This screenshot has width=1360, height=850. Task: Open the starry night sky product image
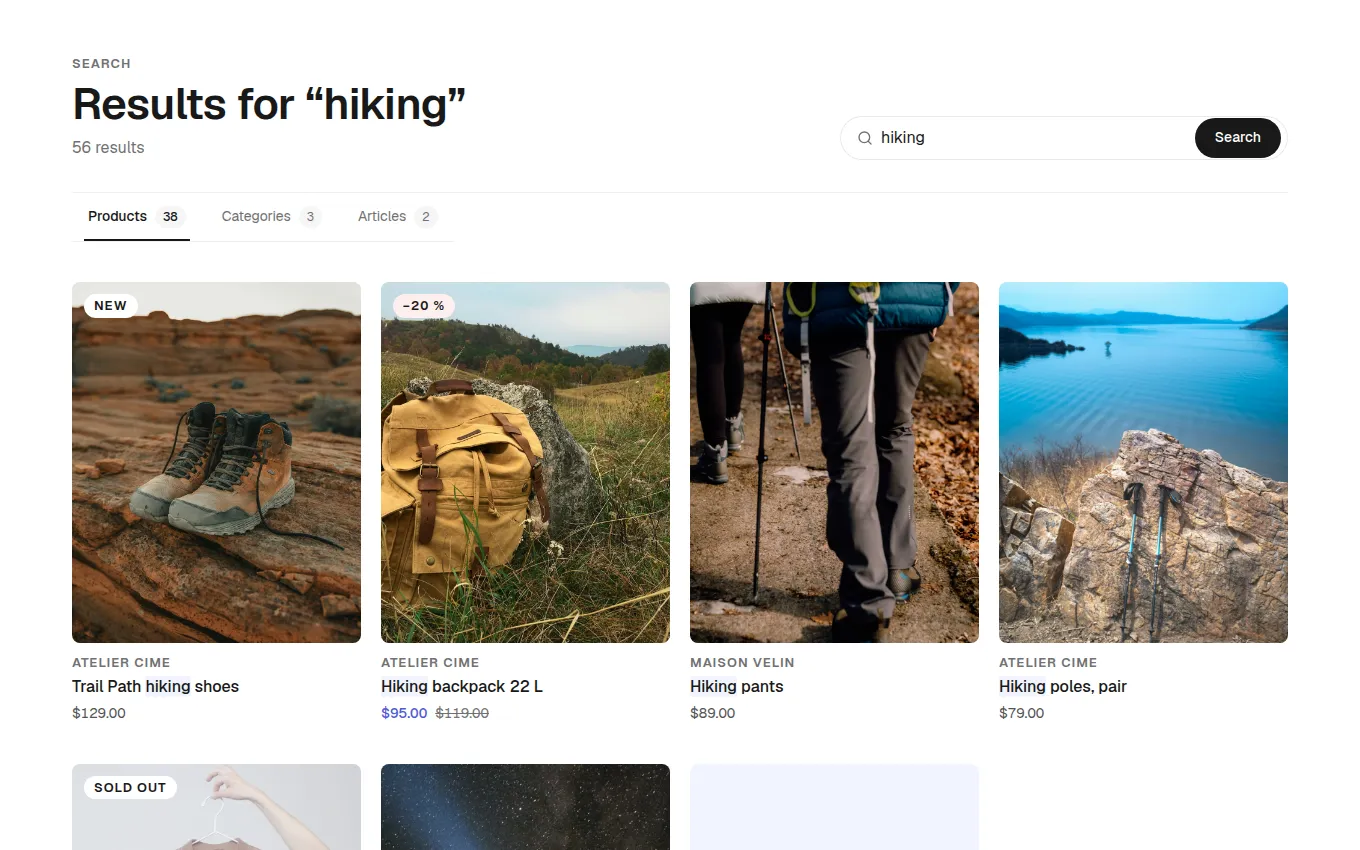[x=525, y=807]
